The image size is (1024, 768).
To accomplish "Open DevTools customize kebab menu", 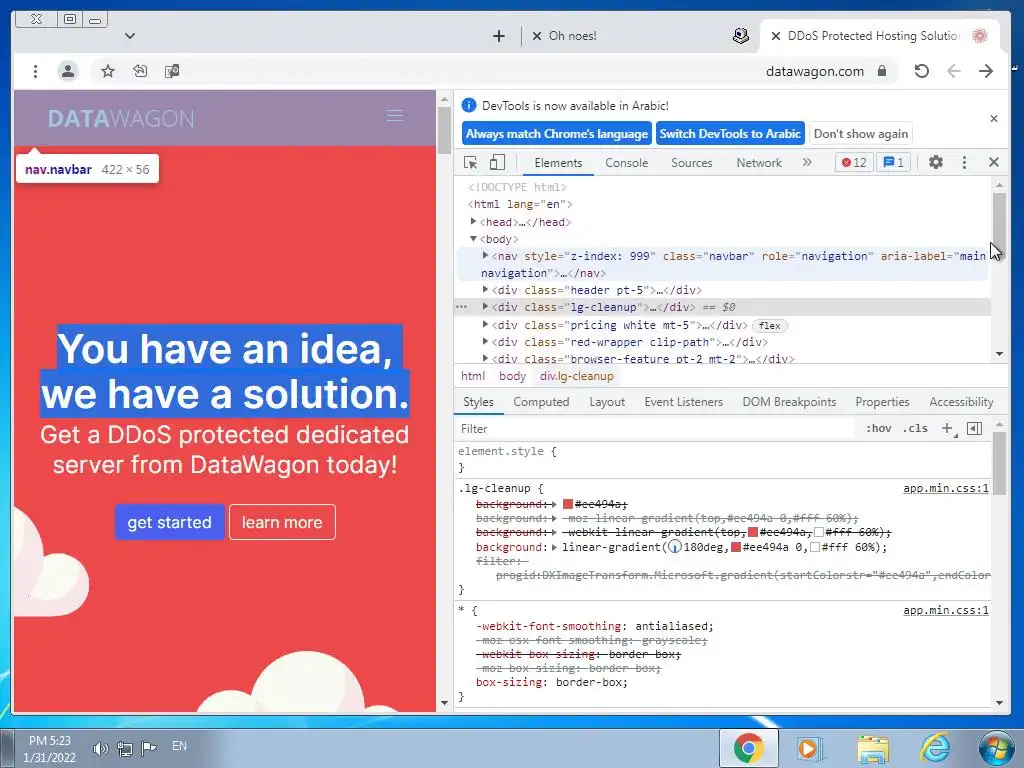I will pos(964,162).
